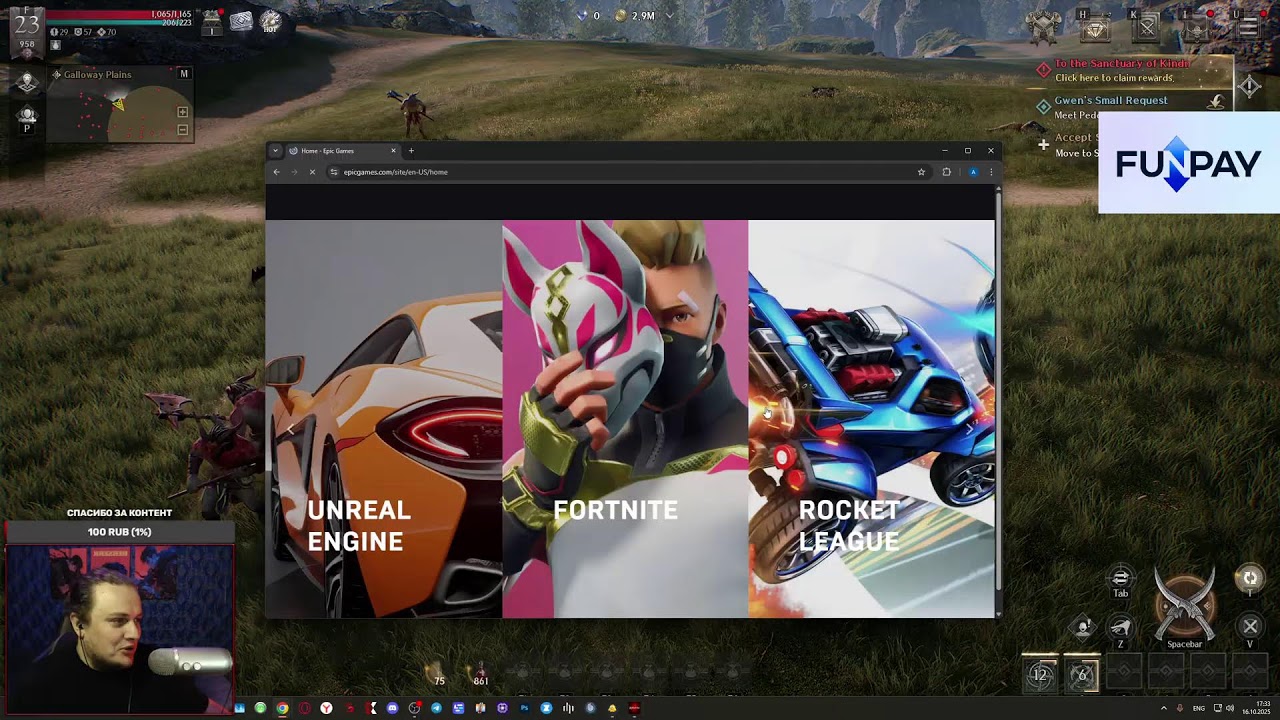
Task: Zoom in the minimap
Action: coord(182,112)
